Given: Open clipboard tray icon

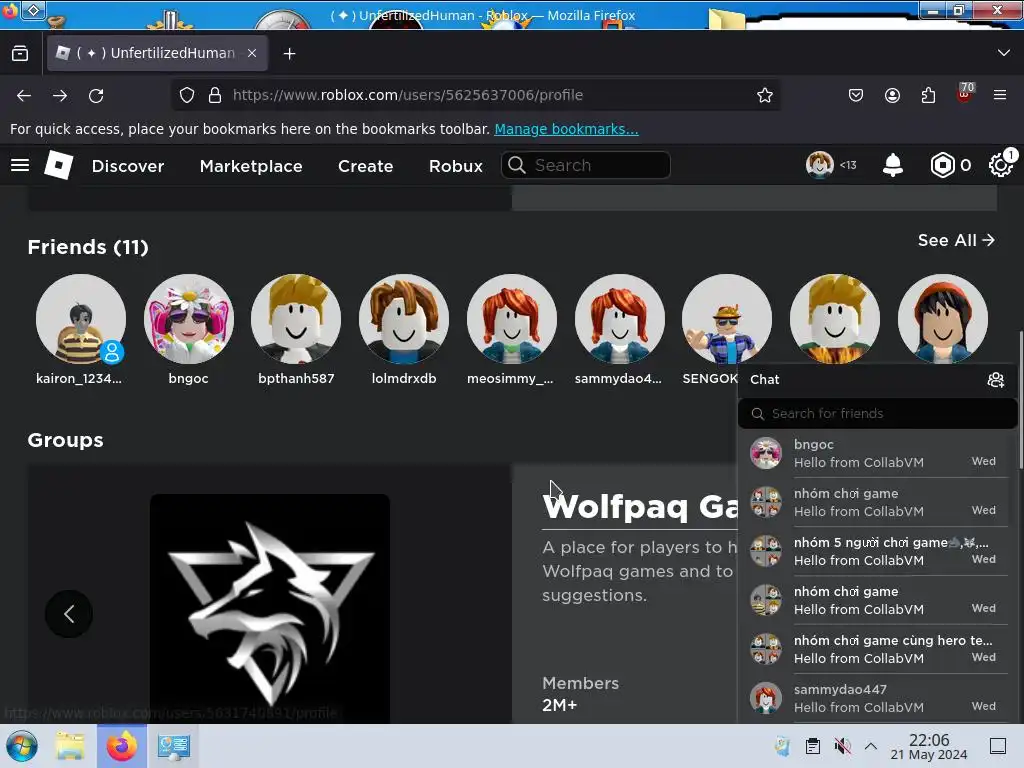Looking at the screenshot, I should [x=812, y=746].
